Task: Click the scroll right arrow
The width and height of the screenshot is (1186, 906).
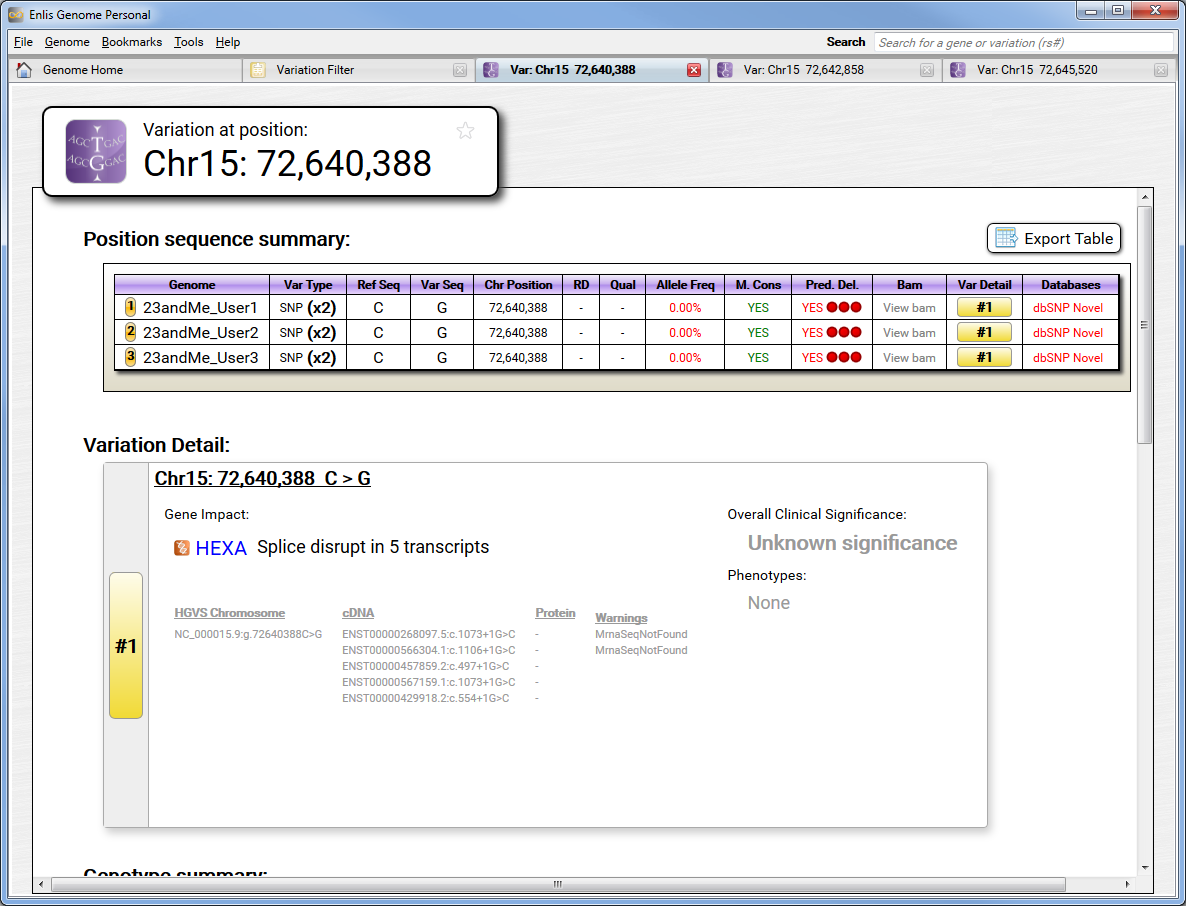Action: 1127,884
